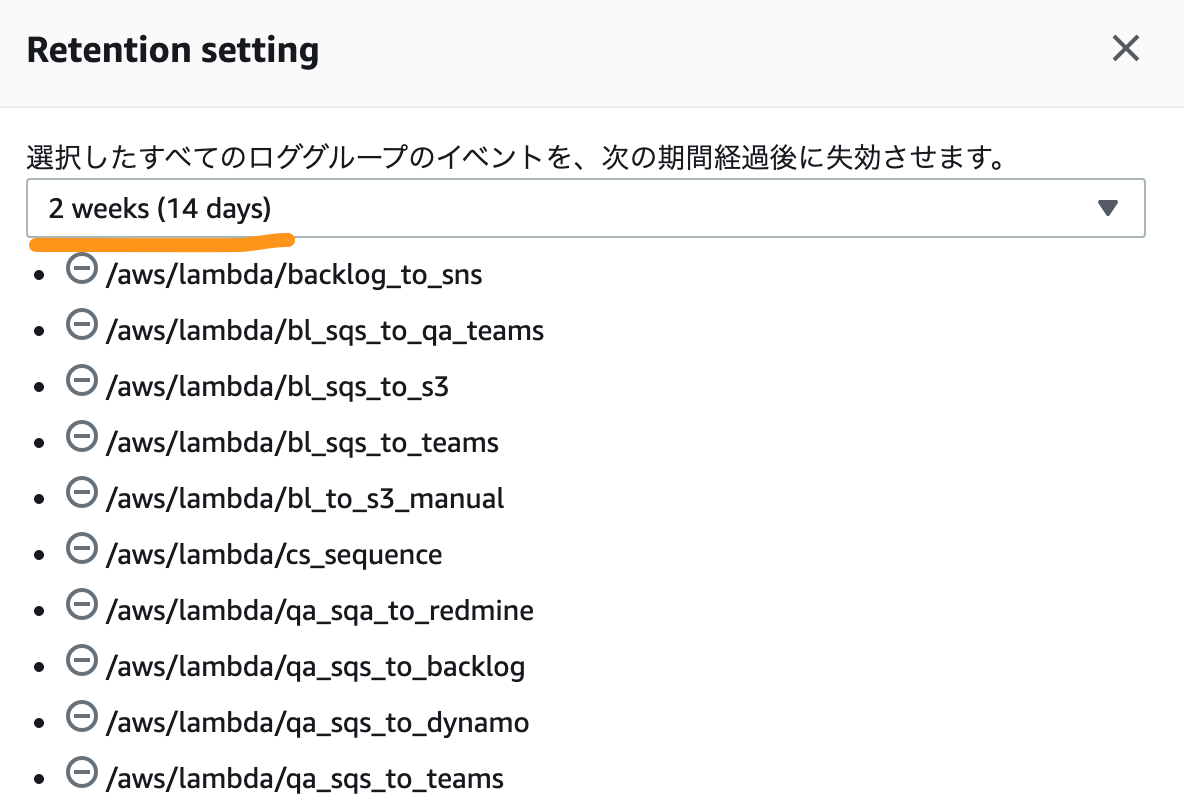Click the minus icon beside qa_sqs_to_dynamo
1184x812 pixels.
tap(82, 717)
